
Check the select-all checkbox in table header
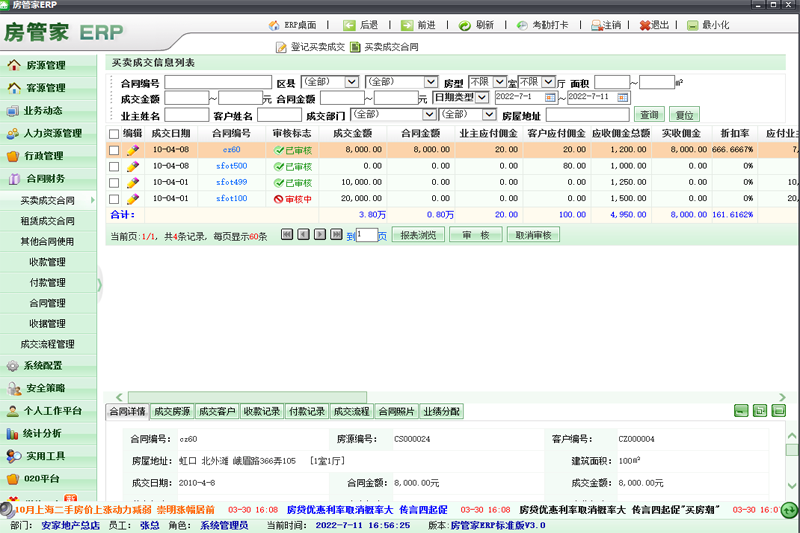point(114,133)
